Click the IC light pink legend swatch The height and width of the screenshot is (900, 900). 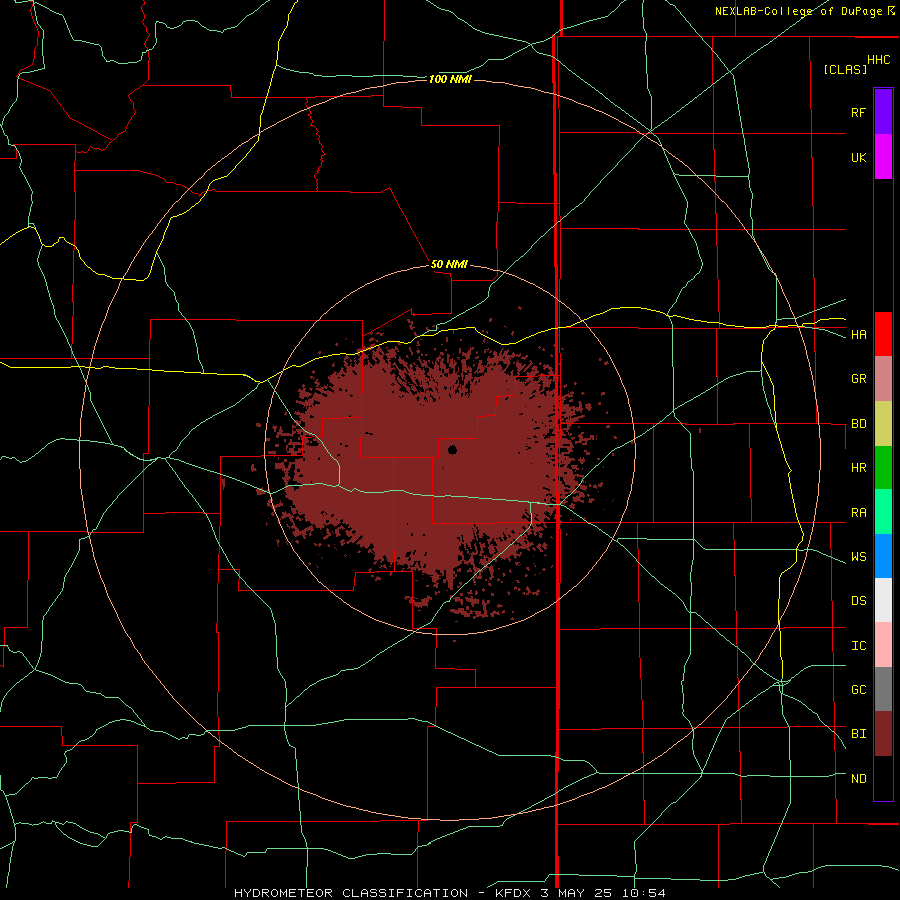pos(883,645)
